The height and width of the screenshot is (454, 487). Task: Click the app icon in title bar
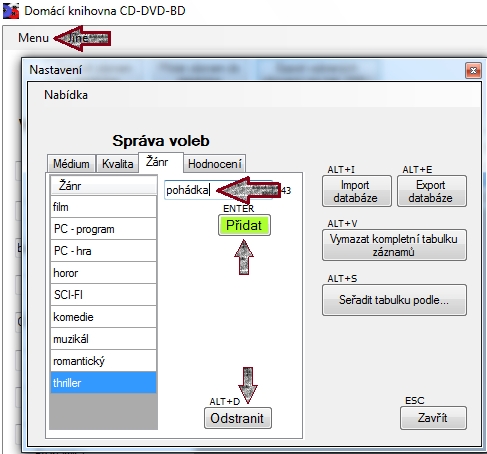[x=11, y=11]
